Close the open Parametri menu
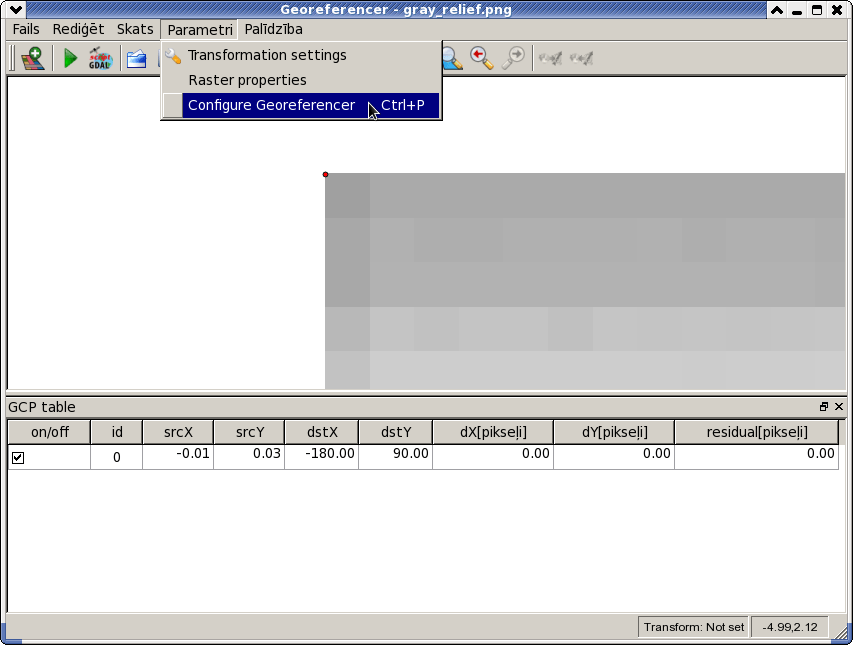The image size is (853, 645). [200, 30]
